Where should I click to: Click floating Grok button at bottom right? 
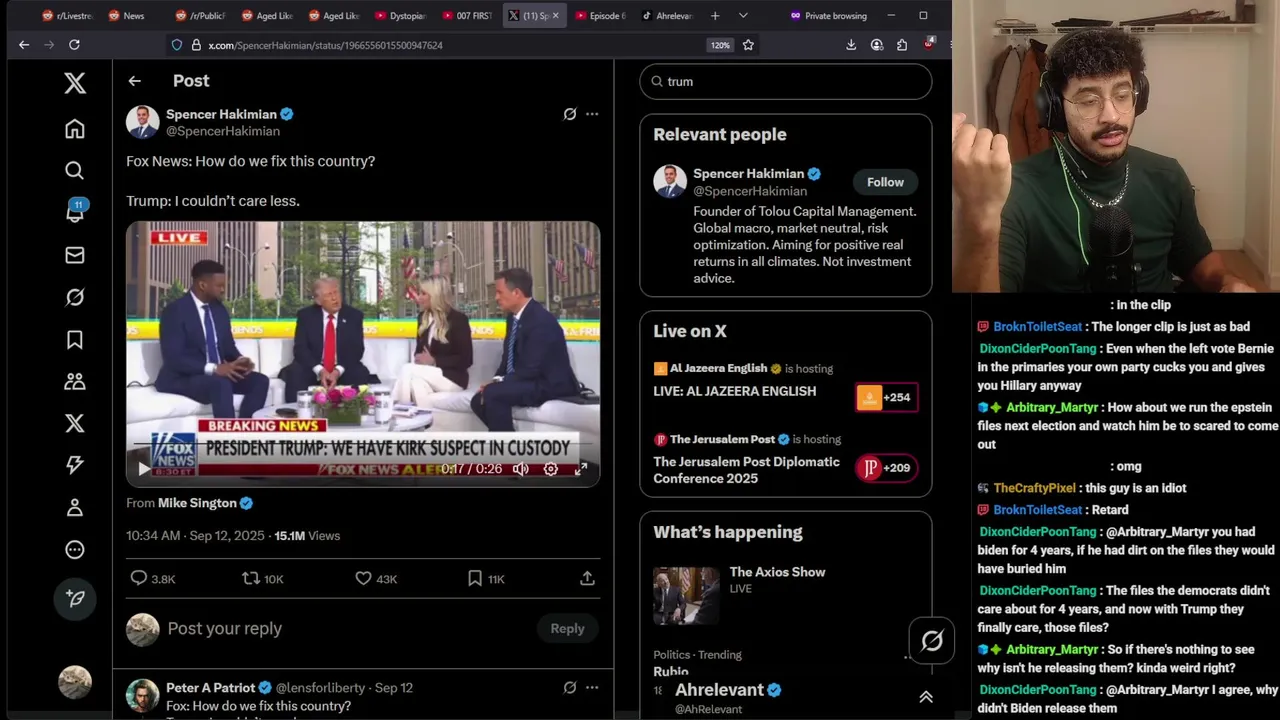tap(932, 641)
